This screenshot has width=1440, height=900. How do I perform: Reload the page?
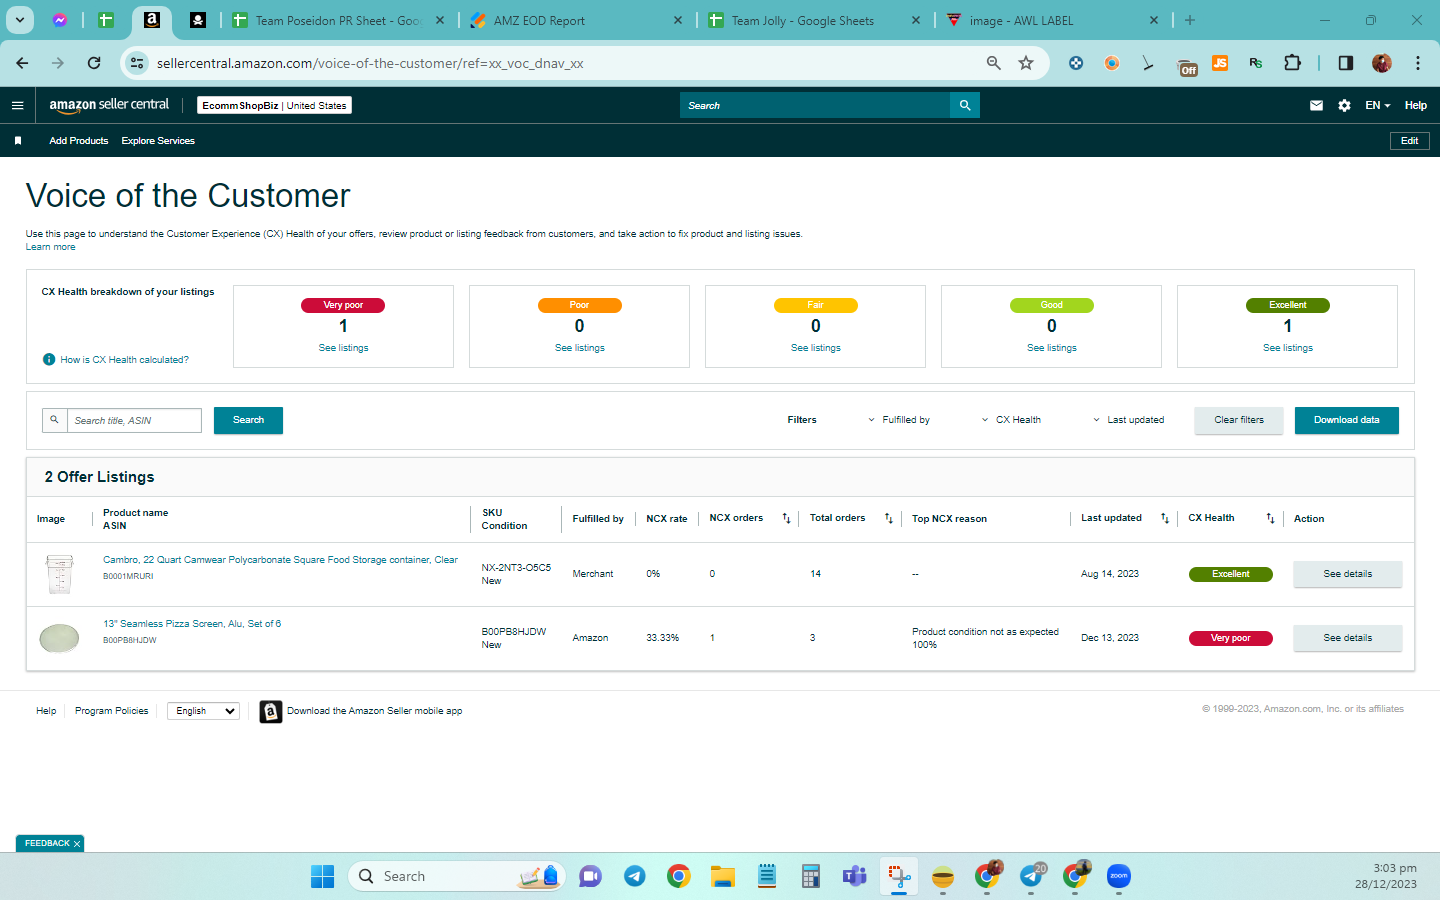94,63
